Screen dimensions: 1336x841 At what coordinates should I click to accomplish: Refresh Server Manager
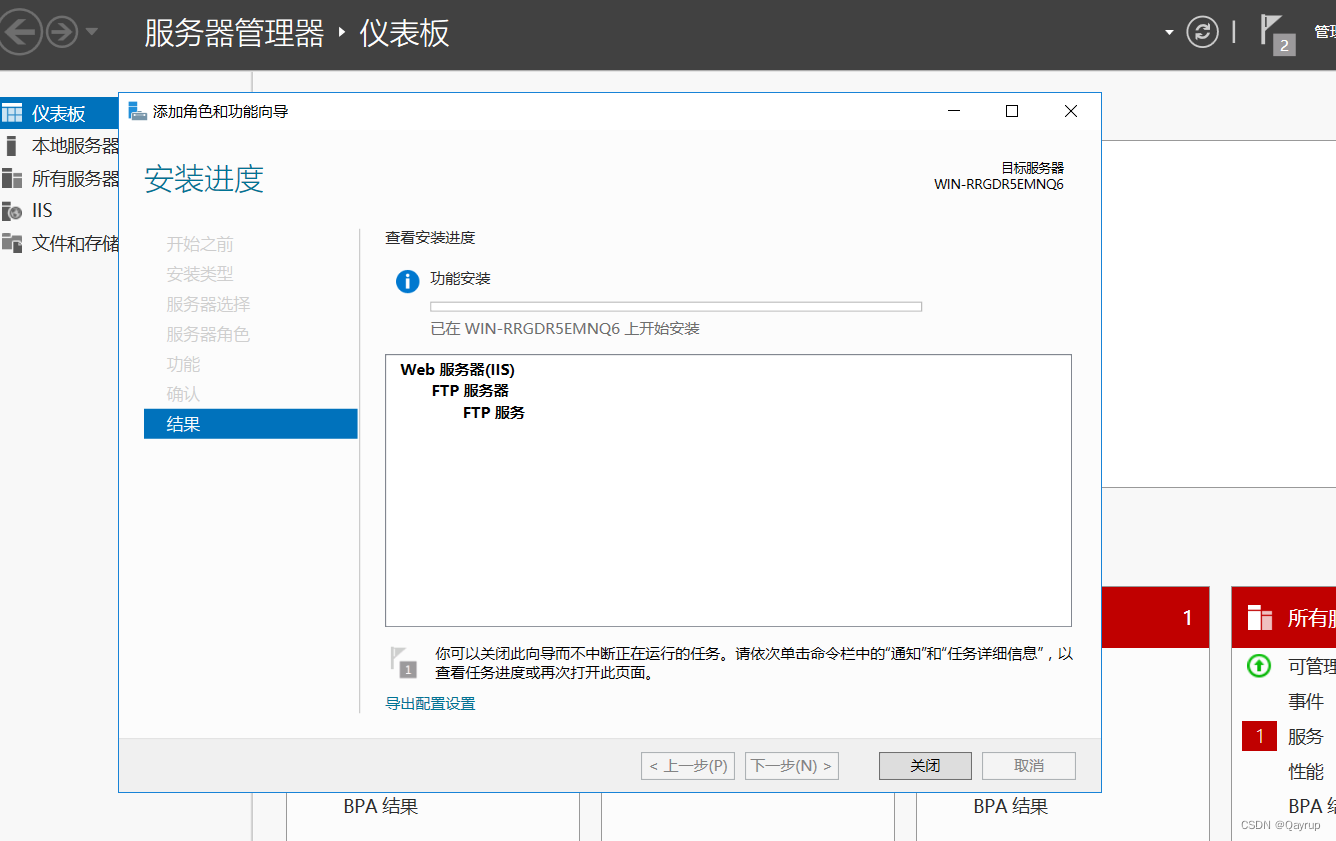tap(1203, 31)
